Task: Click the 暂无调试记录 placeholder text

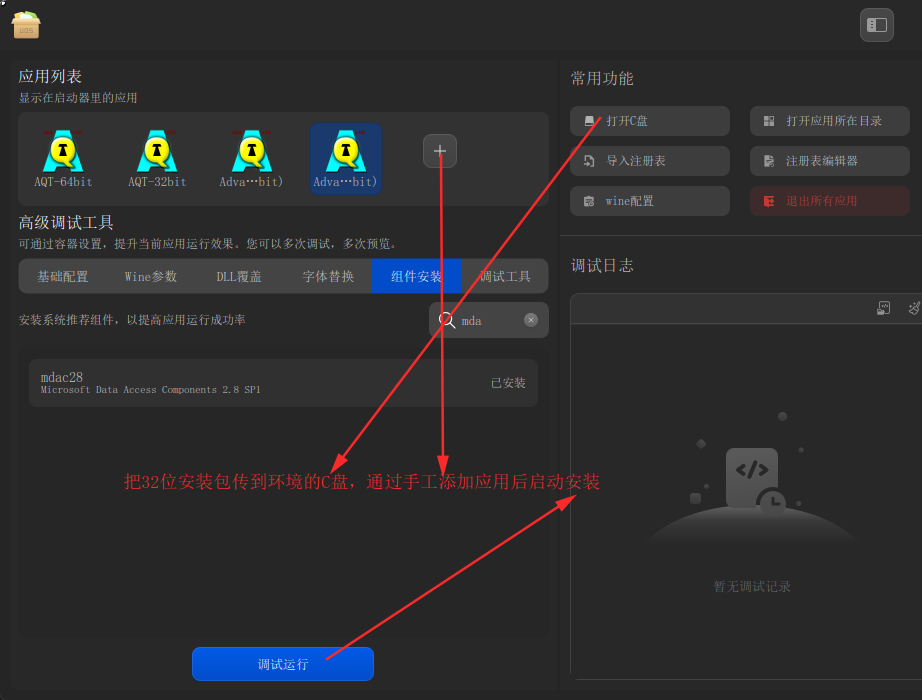Action: click(752, 586)
